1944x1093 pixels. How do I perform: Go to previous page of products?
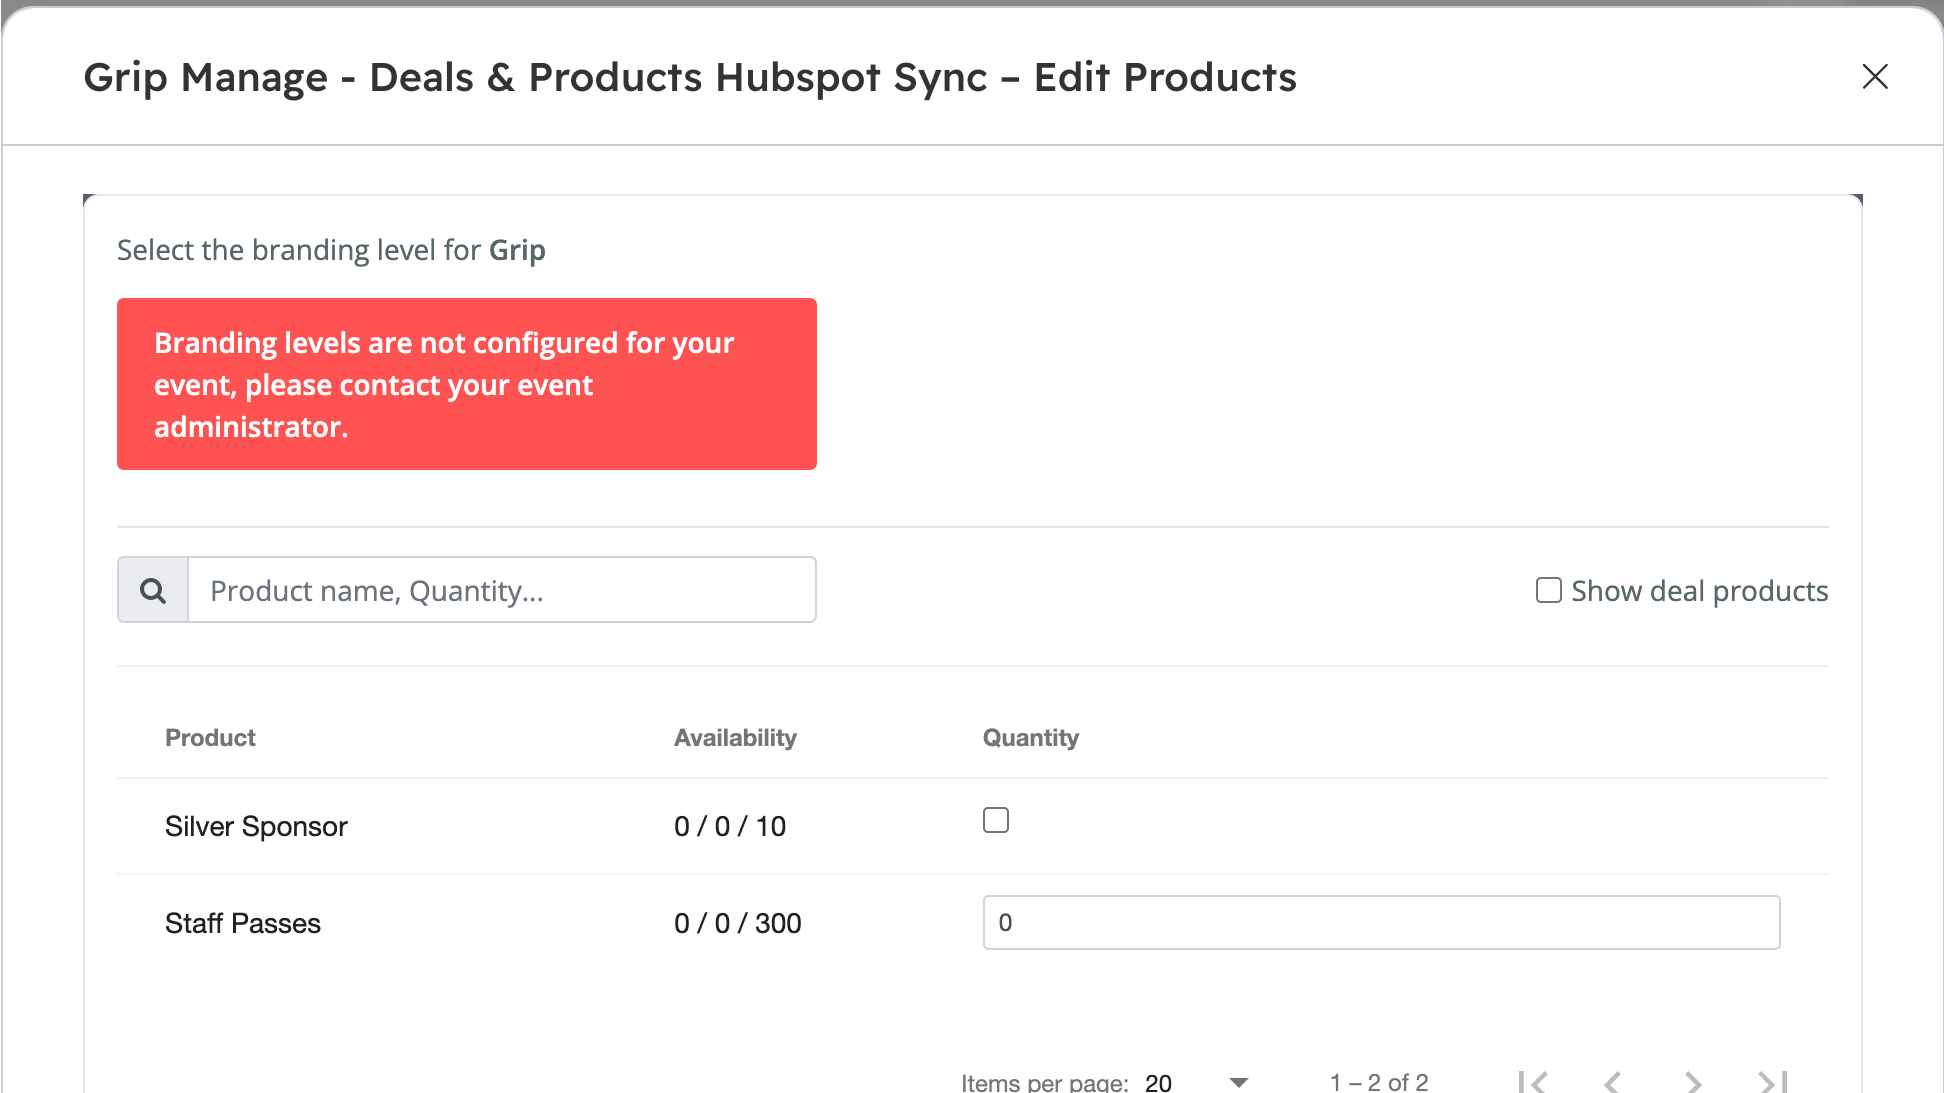(x=1612, y=1082)
